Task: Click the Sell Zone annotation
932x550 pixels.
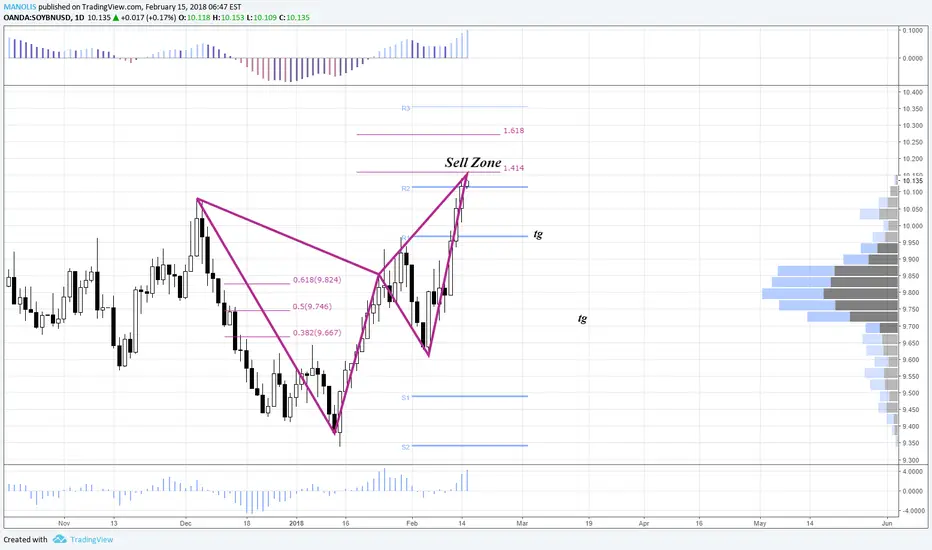Action: (473, 162)
